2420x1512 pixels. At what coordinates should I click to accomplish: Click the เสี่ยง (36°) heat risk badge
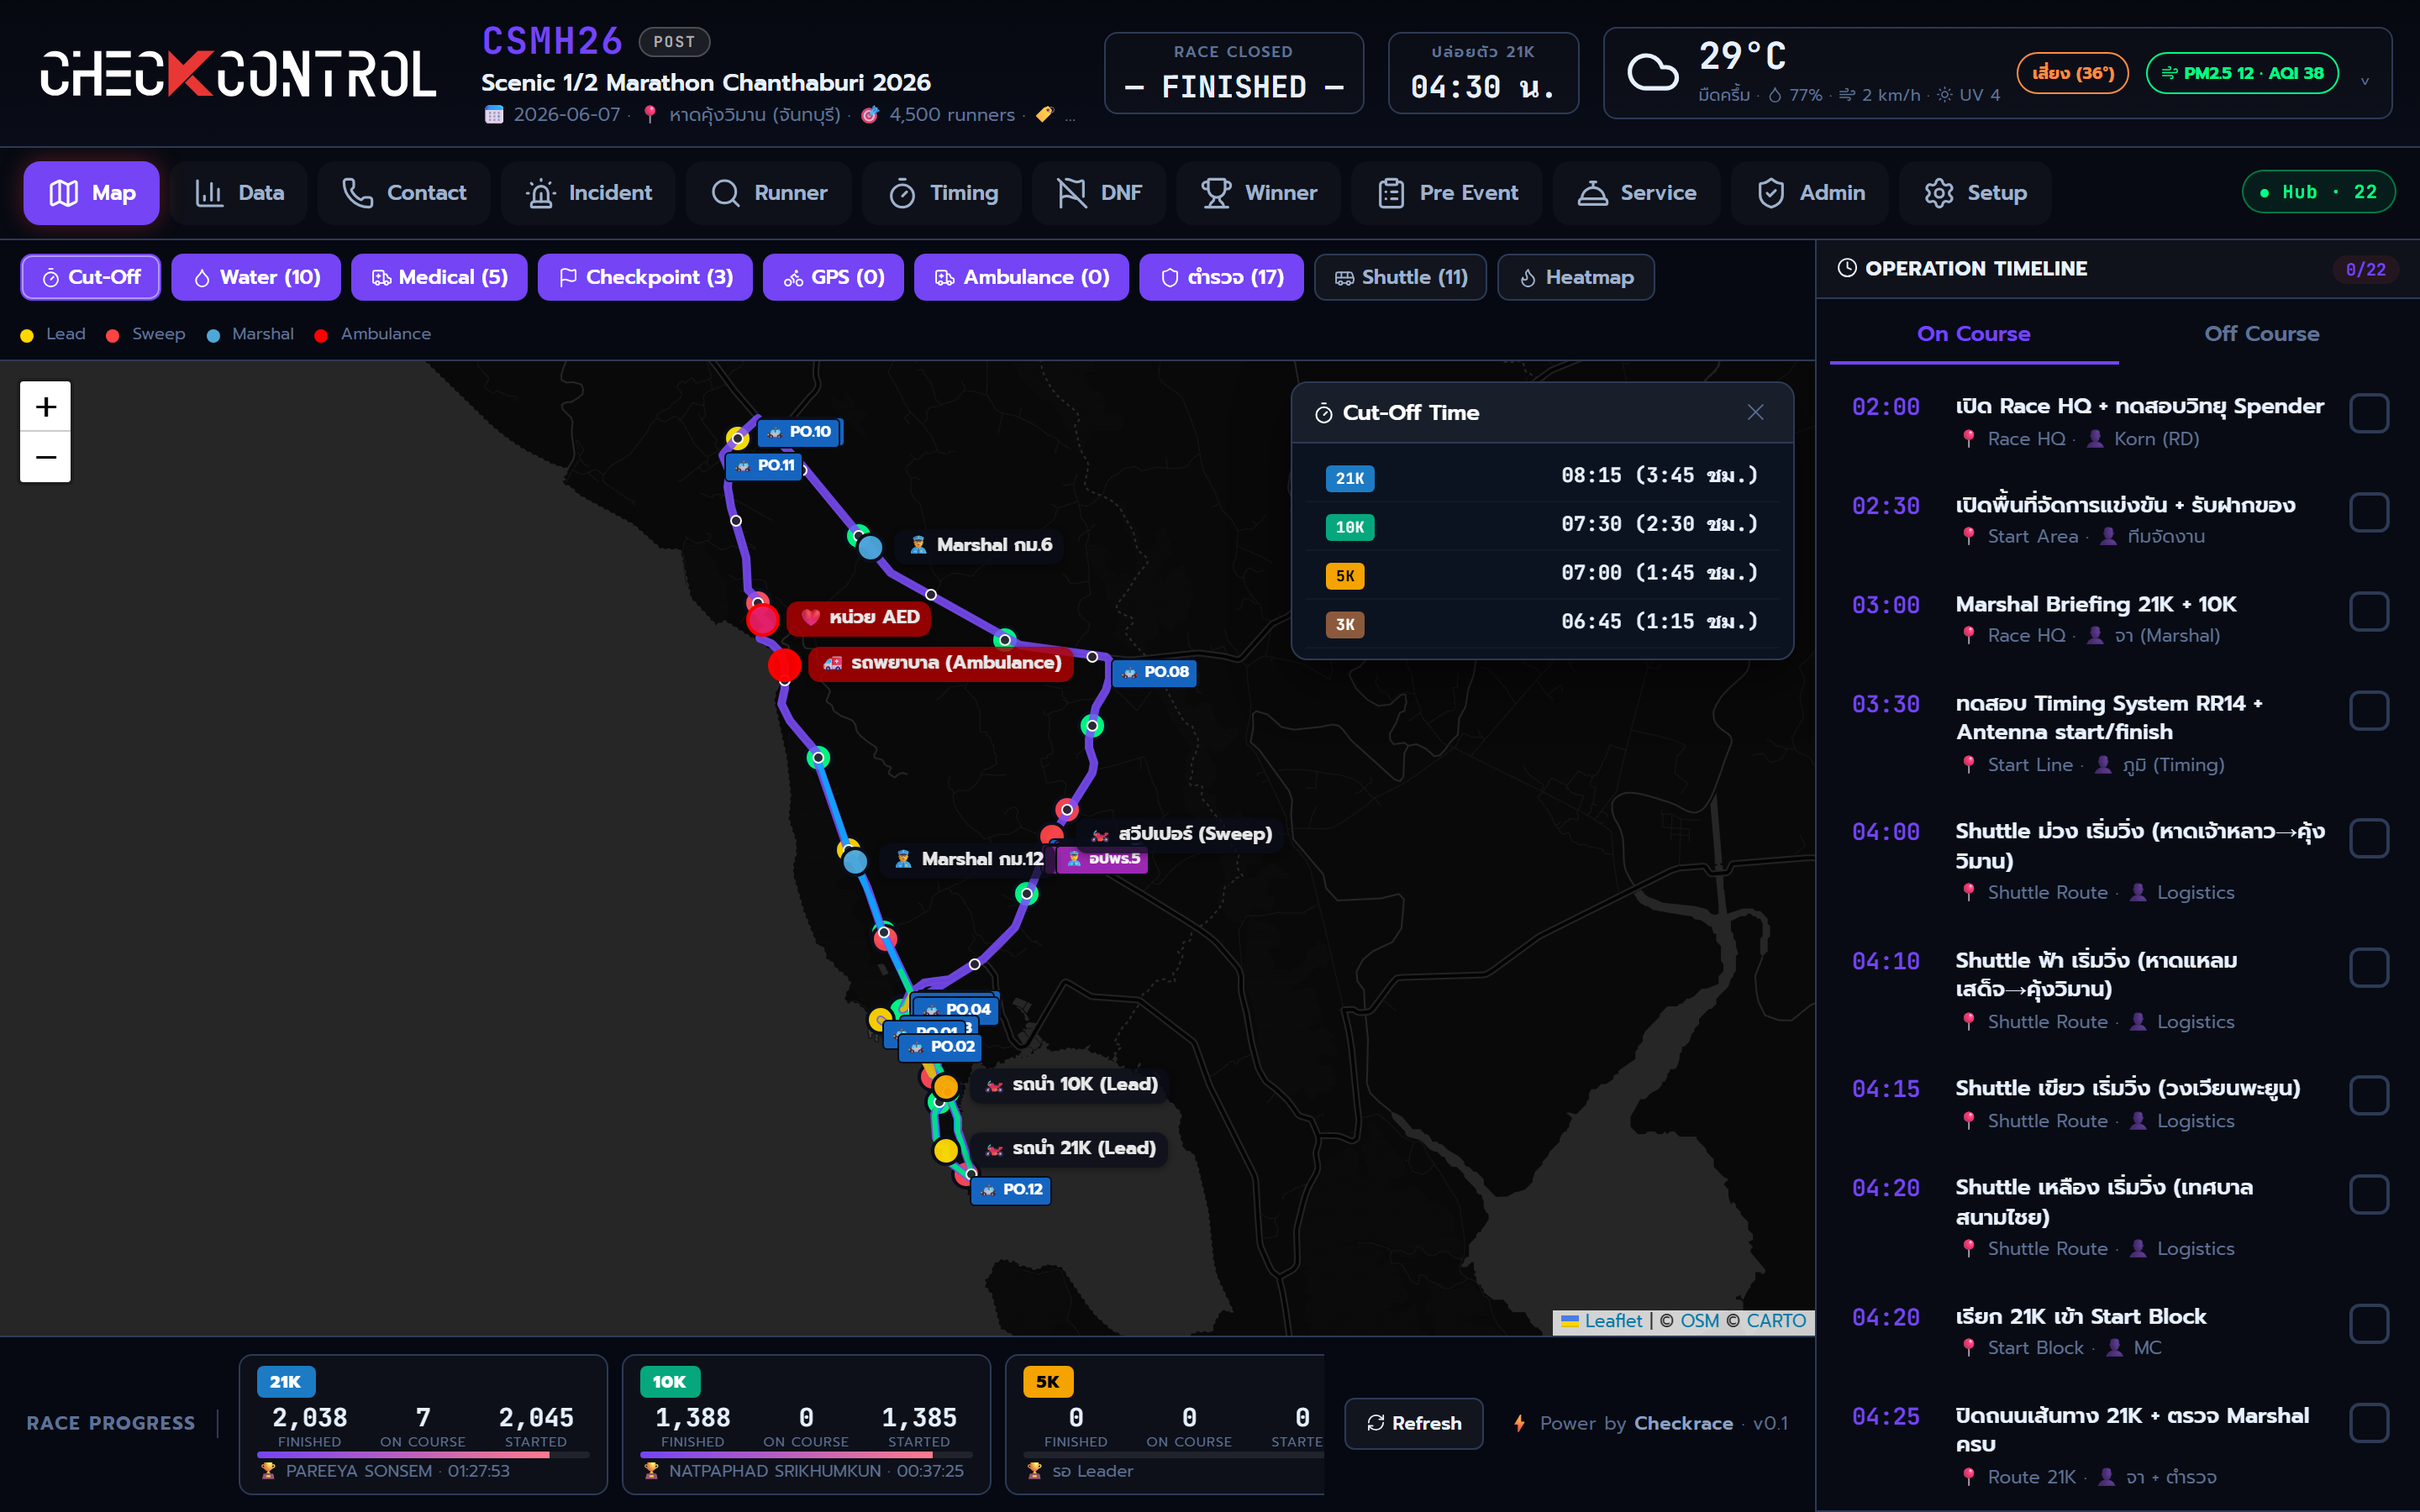click(x=2072, y=73)
